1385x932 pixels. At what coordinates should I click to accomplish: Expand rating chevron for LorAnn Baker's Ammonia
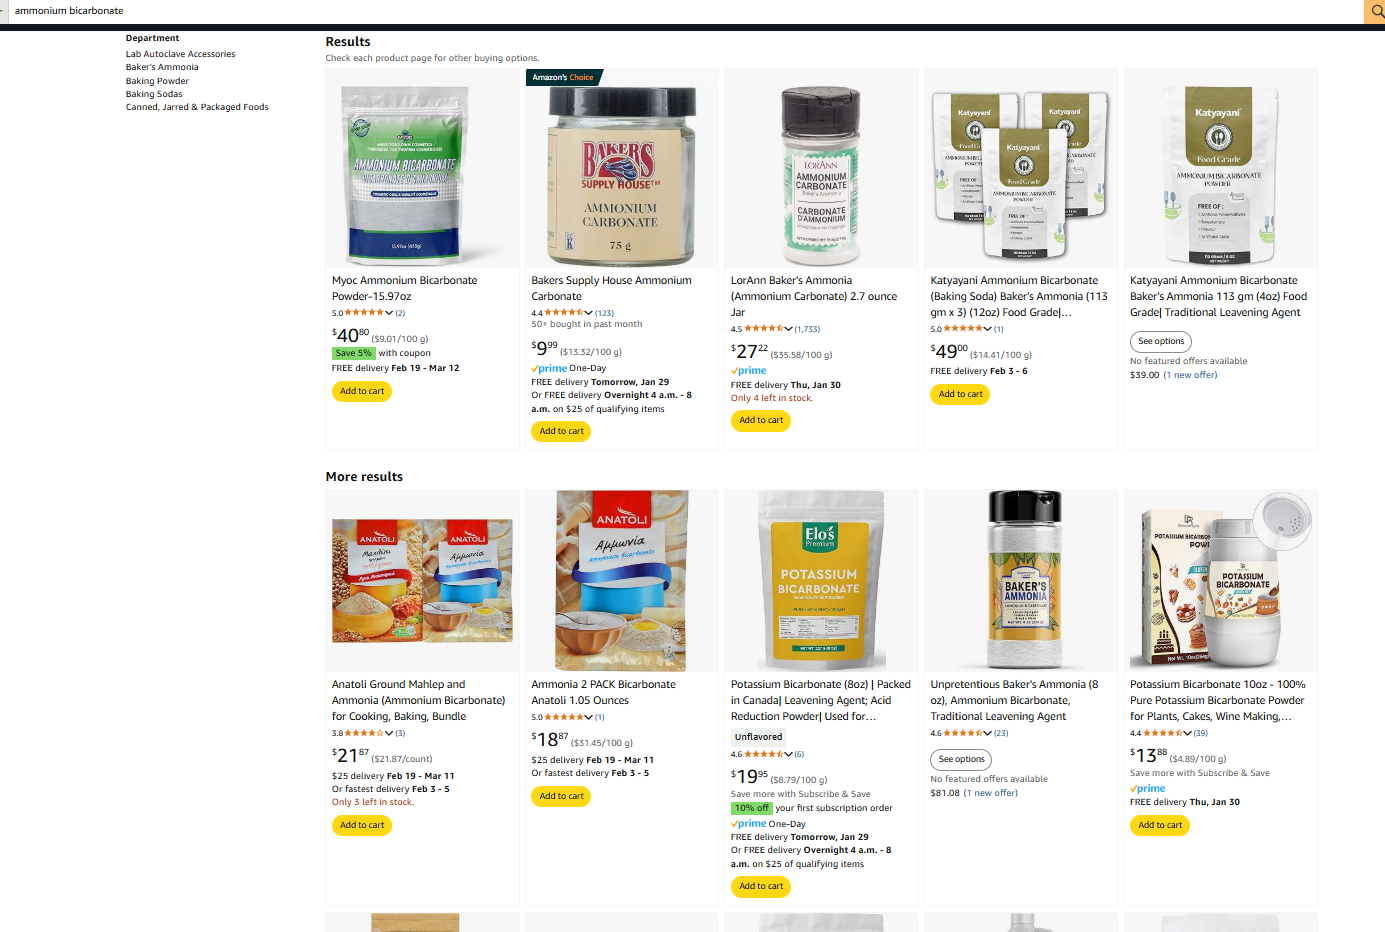789,329
